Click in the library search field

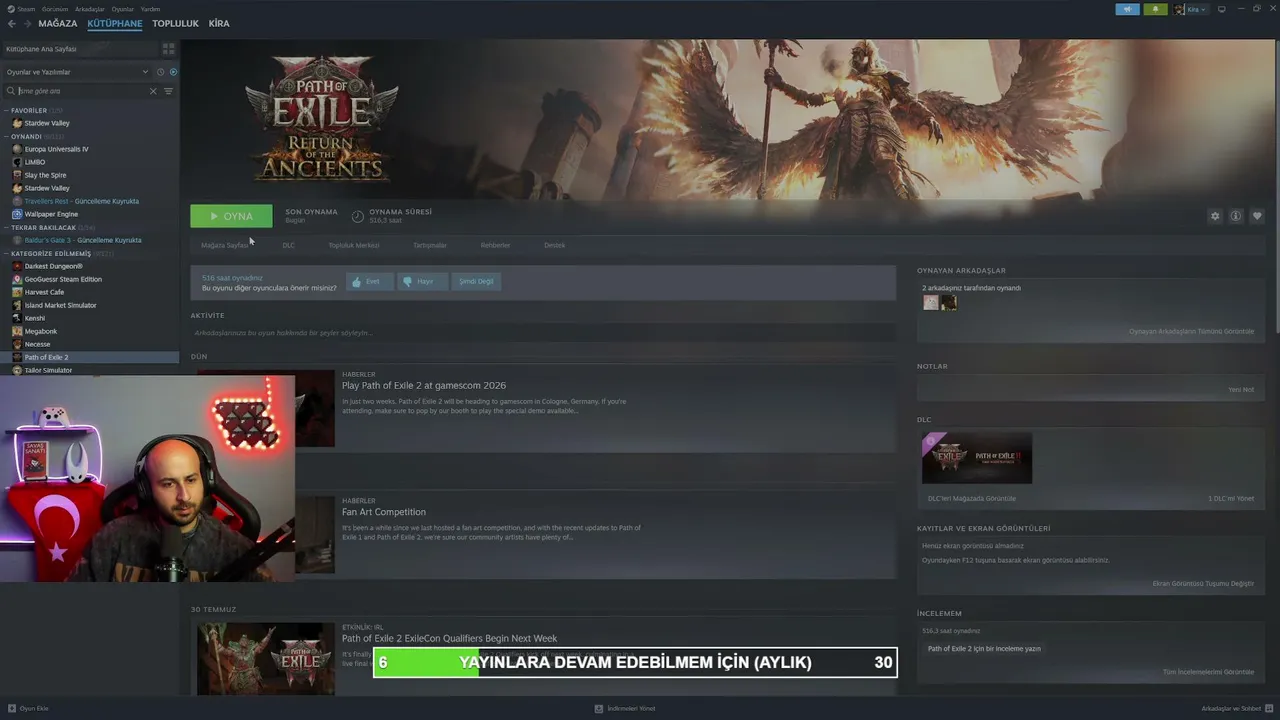pyautogui.click(x=82, y=91)
